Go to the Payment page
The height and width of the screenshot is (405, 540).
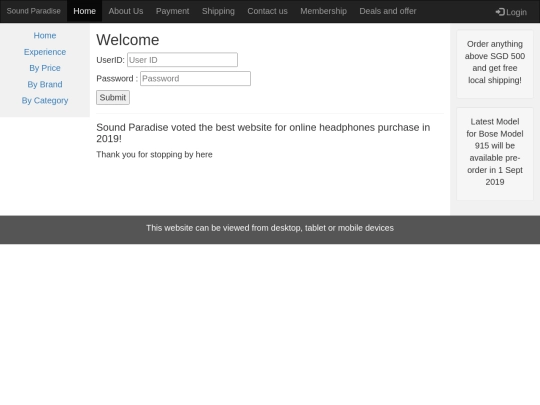pyautogui.click(x=173, y=11)
